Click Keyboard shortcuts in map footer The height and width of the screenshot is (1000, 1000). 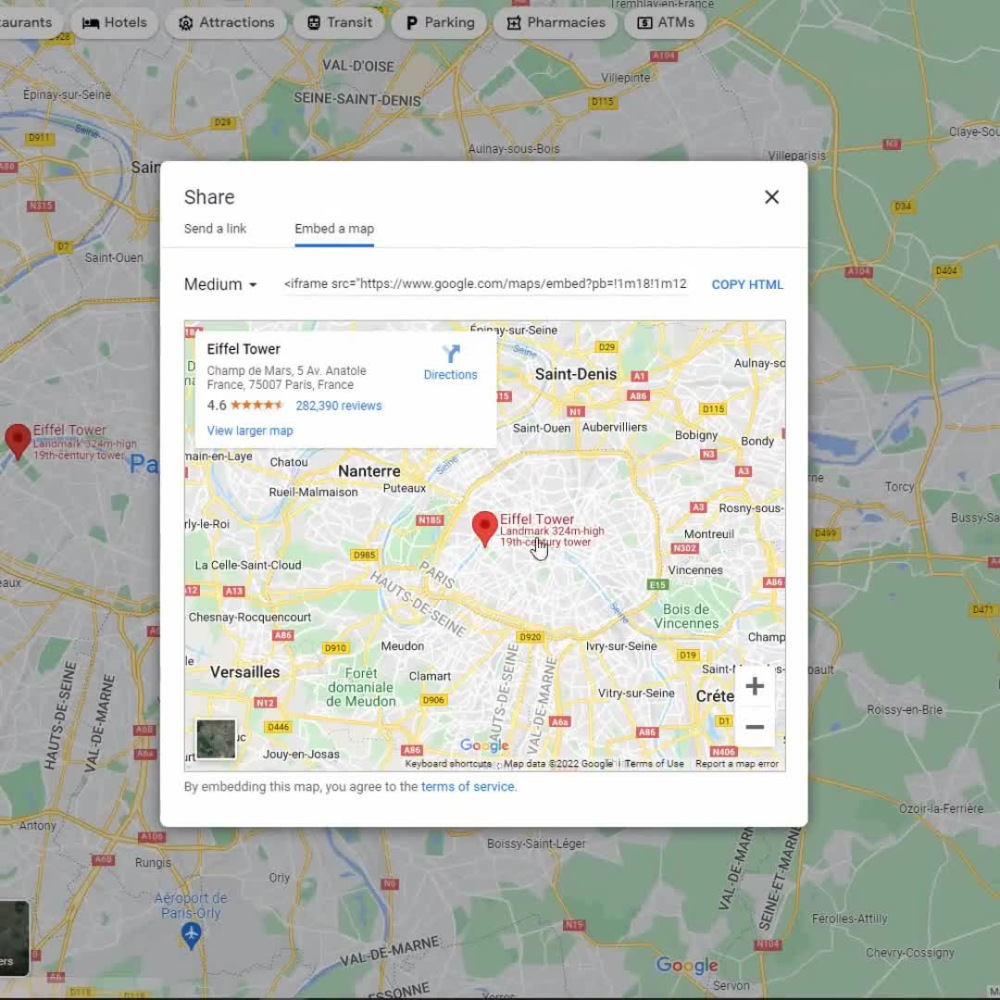pos(448,763)
